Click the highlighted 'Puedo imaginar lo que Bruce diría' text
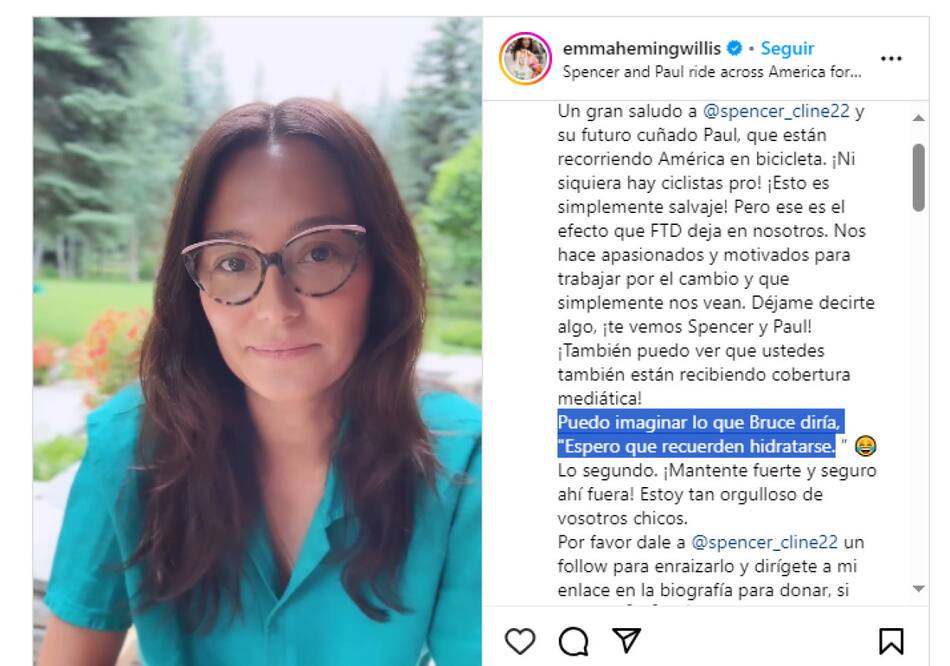Image resolution: width=950 pixels, height=666 pixels. coord(699,422)
